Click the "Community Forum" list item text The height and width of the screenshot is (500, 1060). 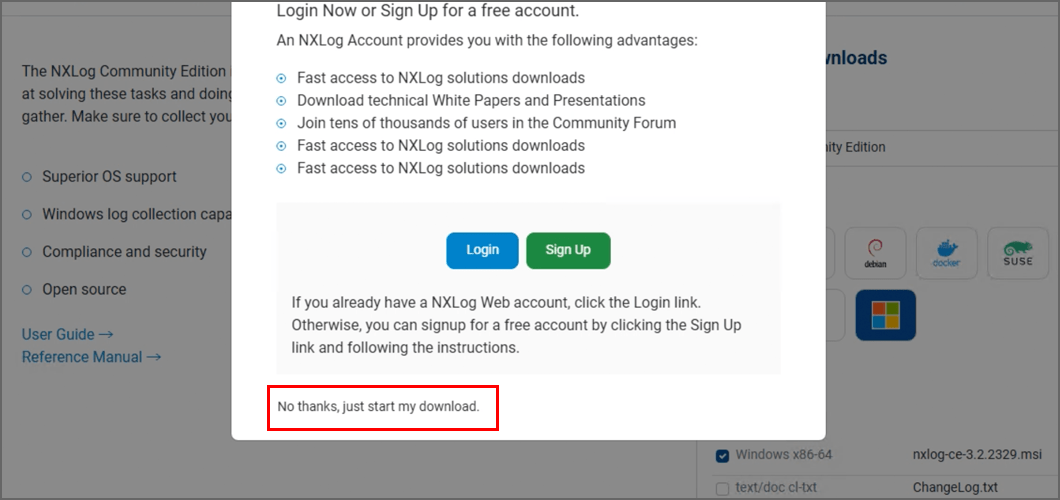[x=486, y=123]
